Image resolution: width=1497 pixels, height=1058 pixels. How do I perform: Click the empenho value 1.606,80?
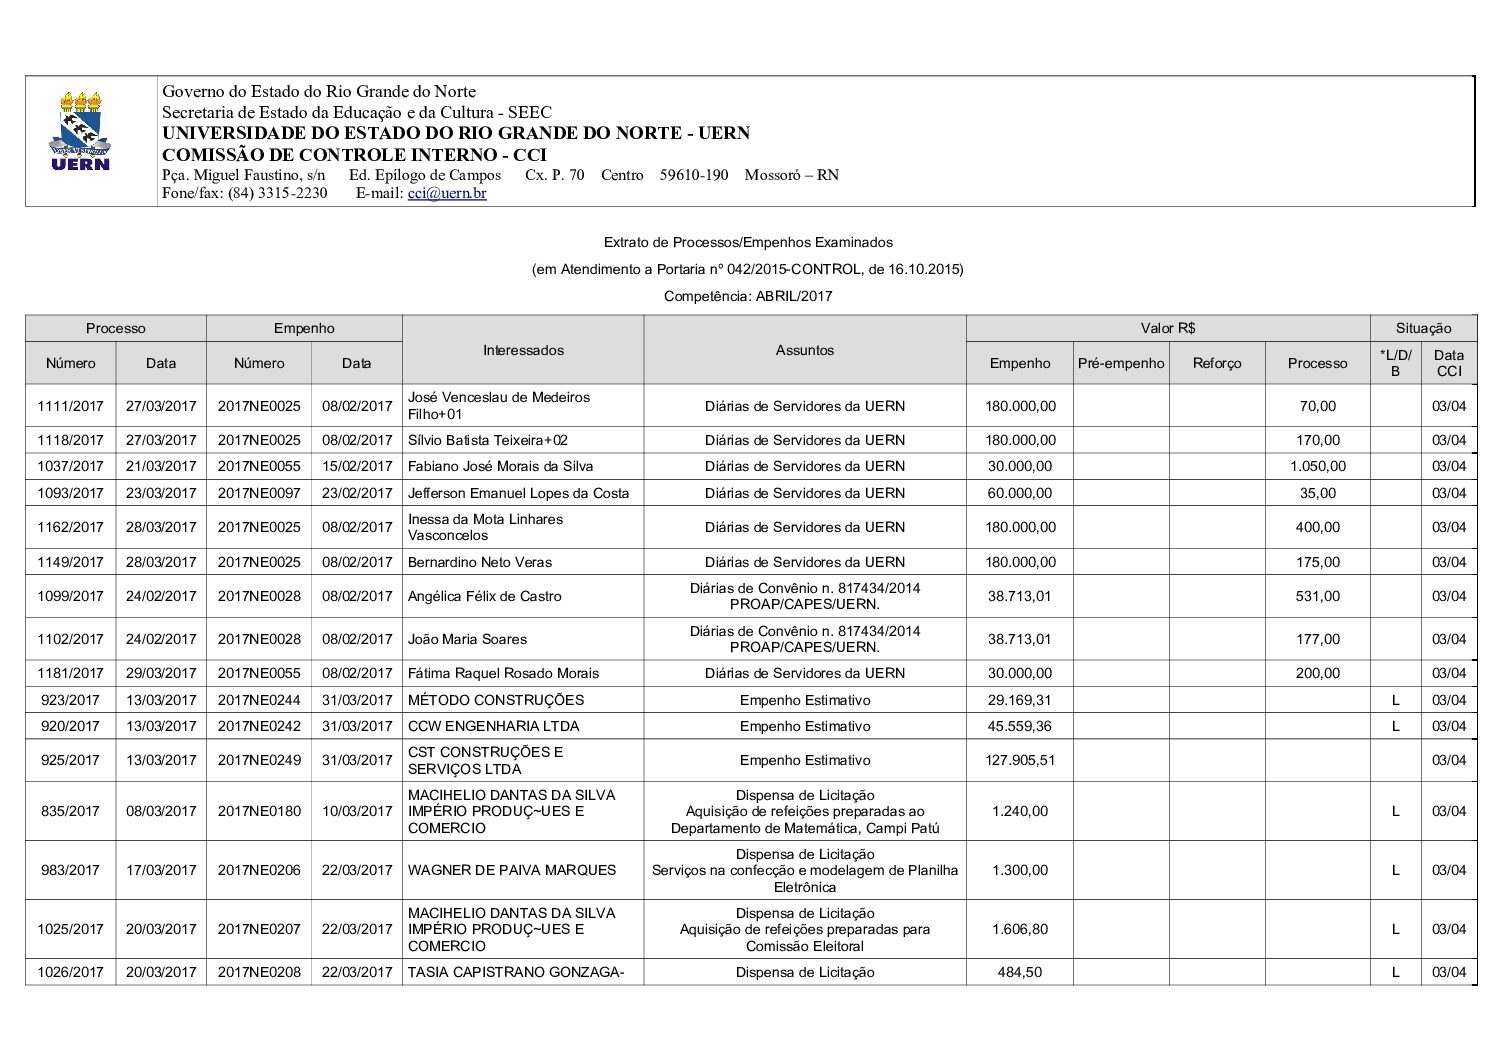click(x=1020, y=929)
